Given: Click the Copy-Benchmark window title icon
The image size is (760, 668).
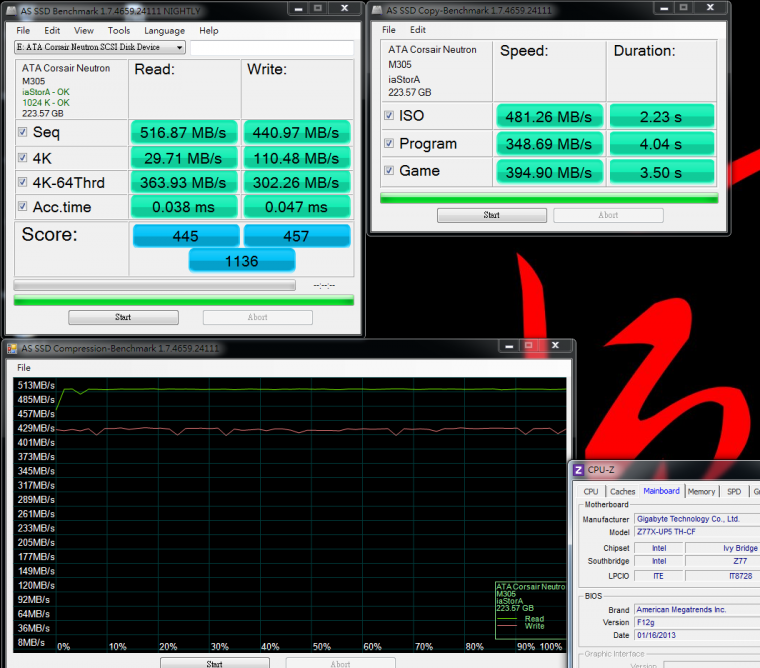Looking at the screenshot, I should click(378, 10).
